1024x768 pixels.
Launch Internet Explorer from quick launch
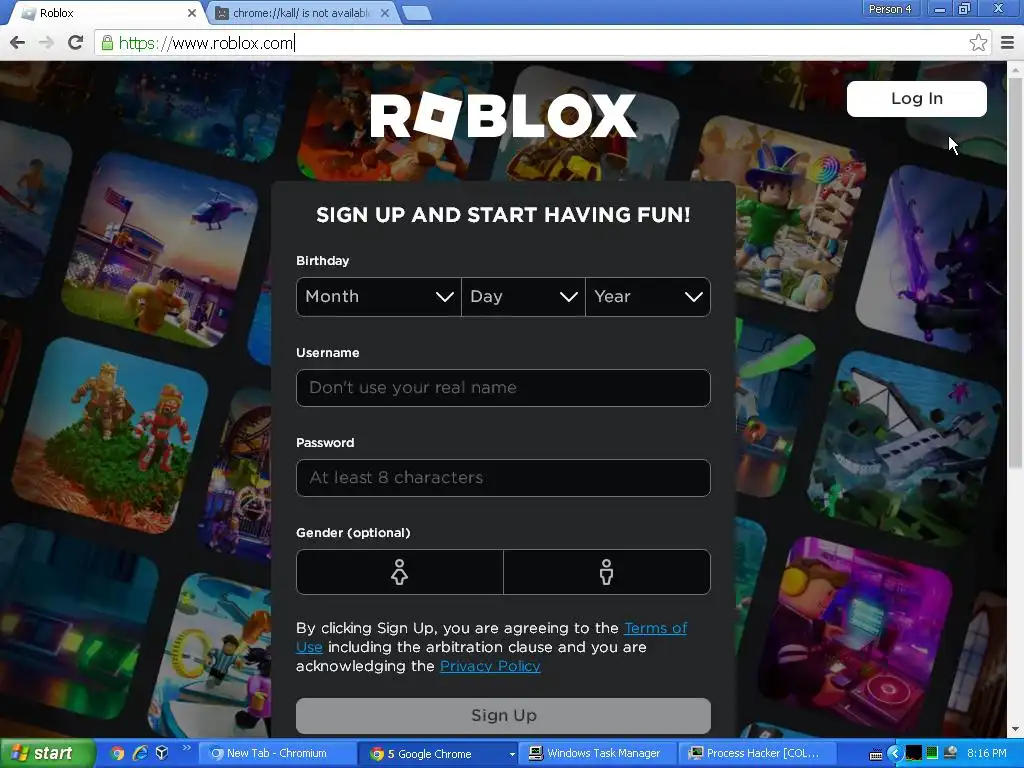point(140,754)
